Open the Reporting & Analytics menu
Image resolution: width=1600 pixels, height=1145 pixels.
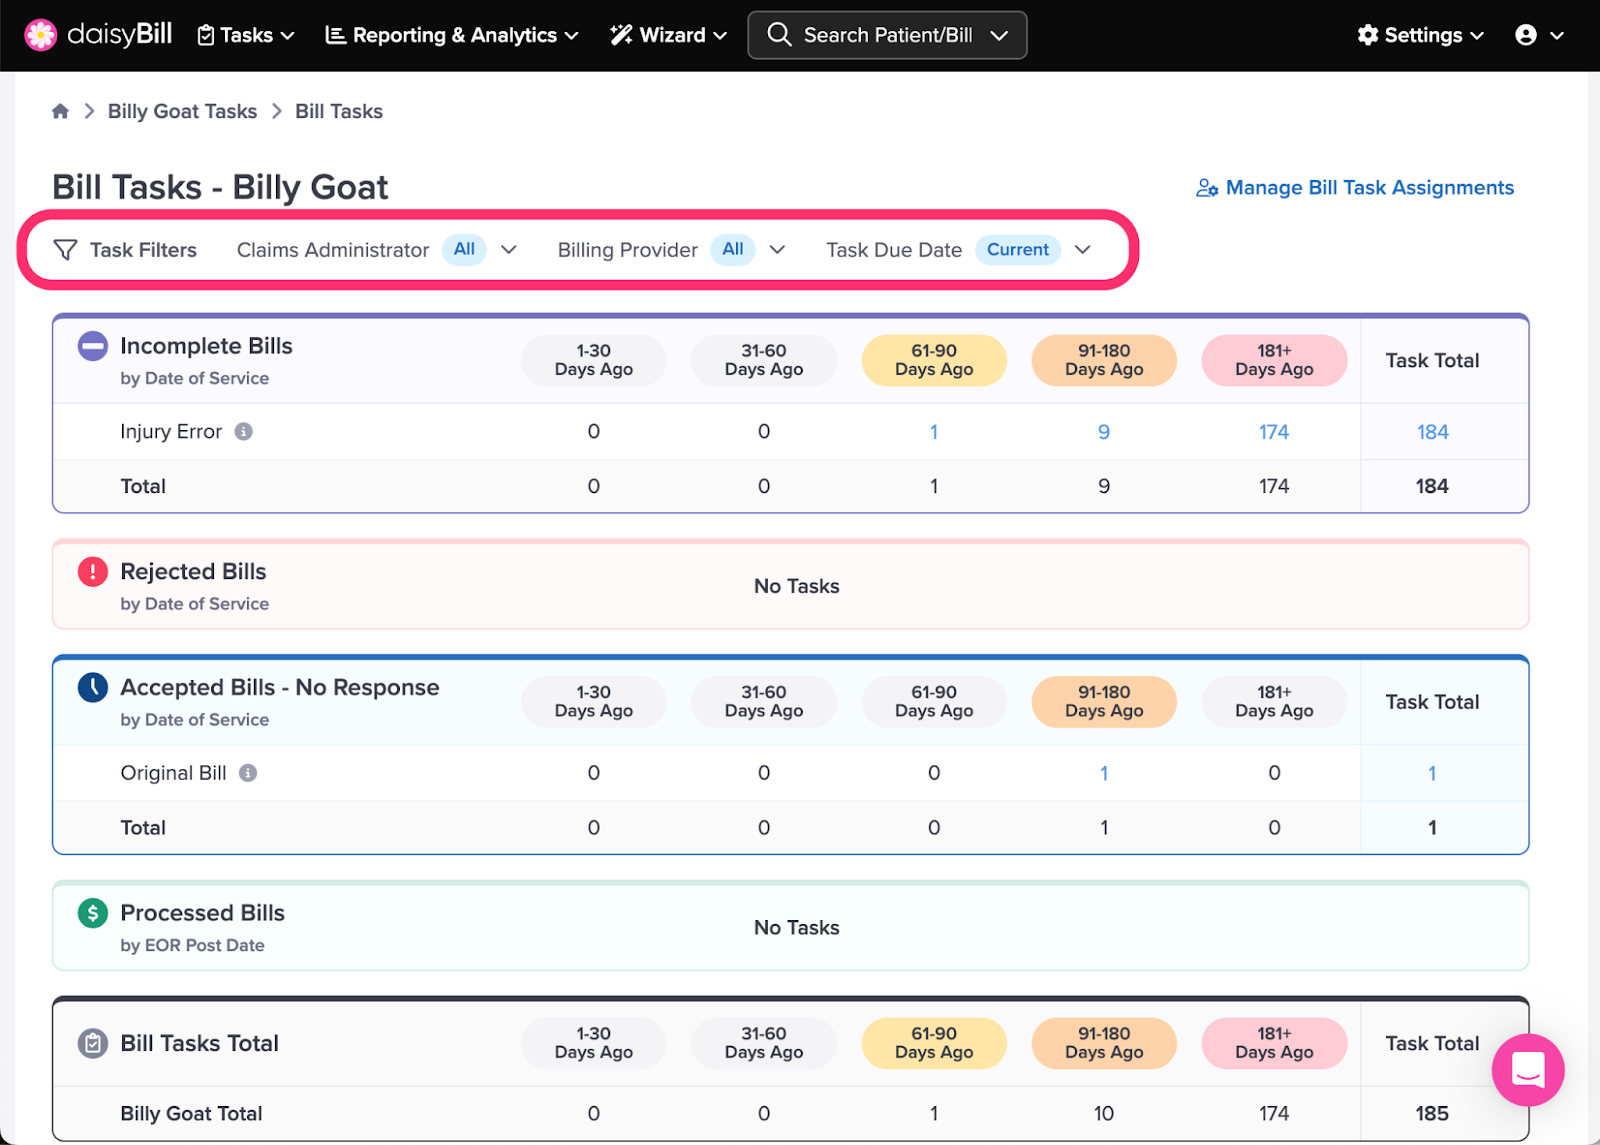pyautogui.click(x=452, y=35)
